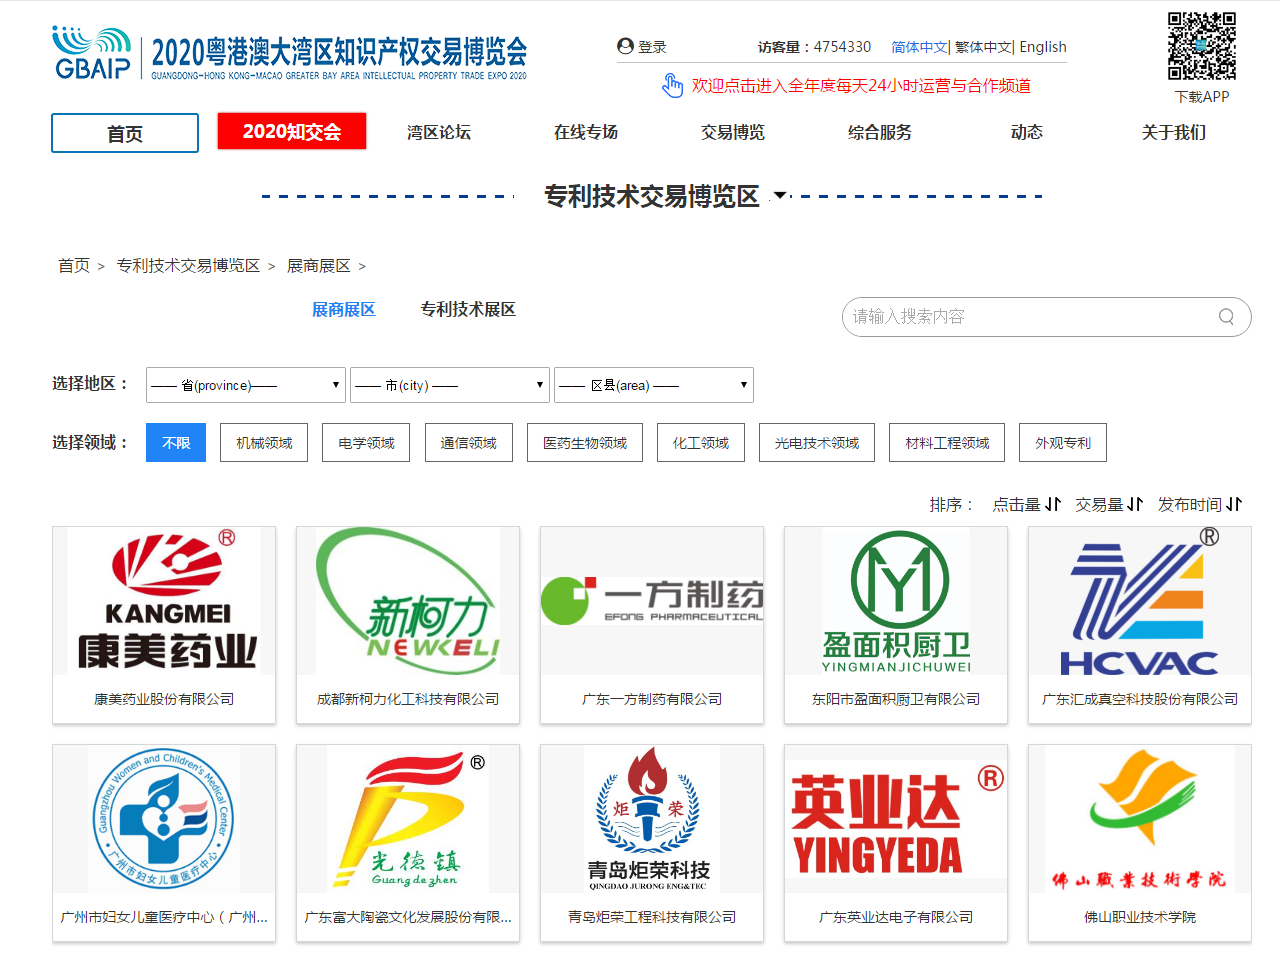Screen dimensions: 1280x962
Task: Select the 电学领域 filter
Action: tap(366, 443)
